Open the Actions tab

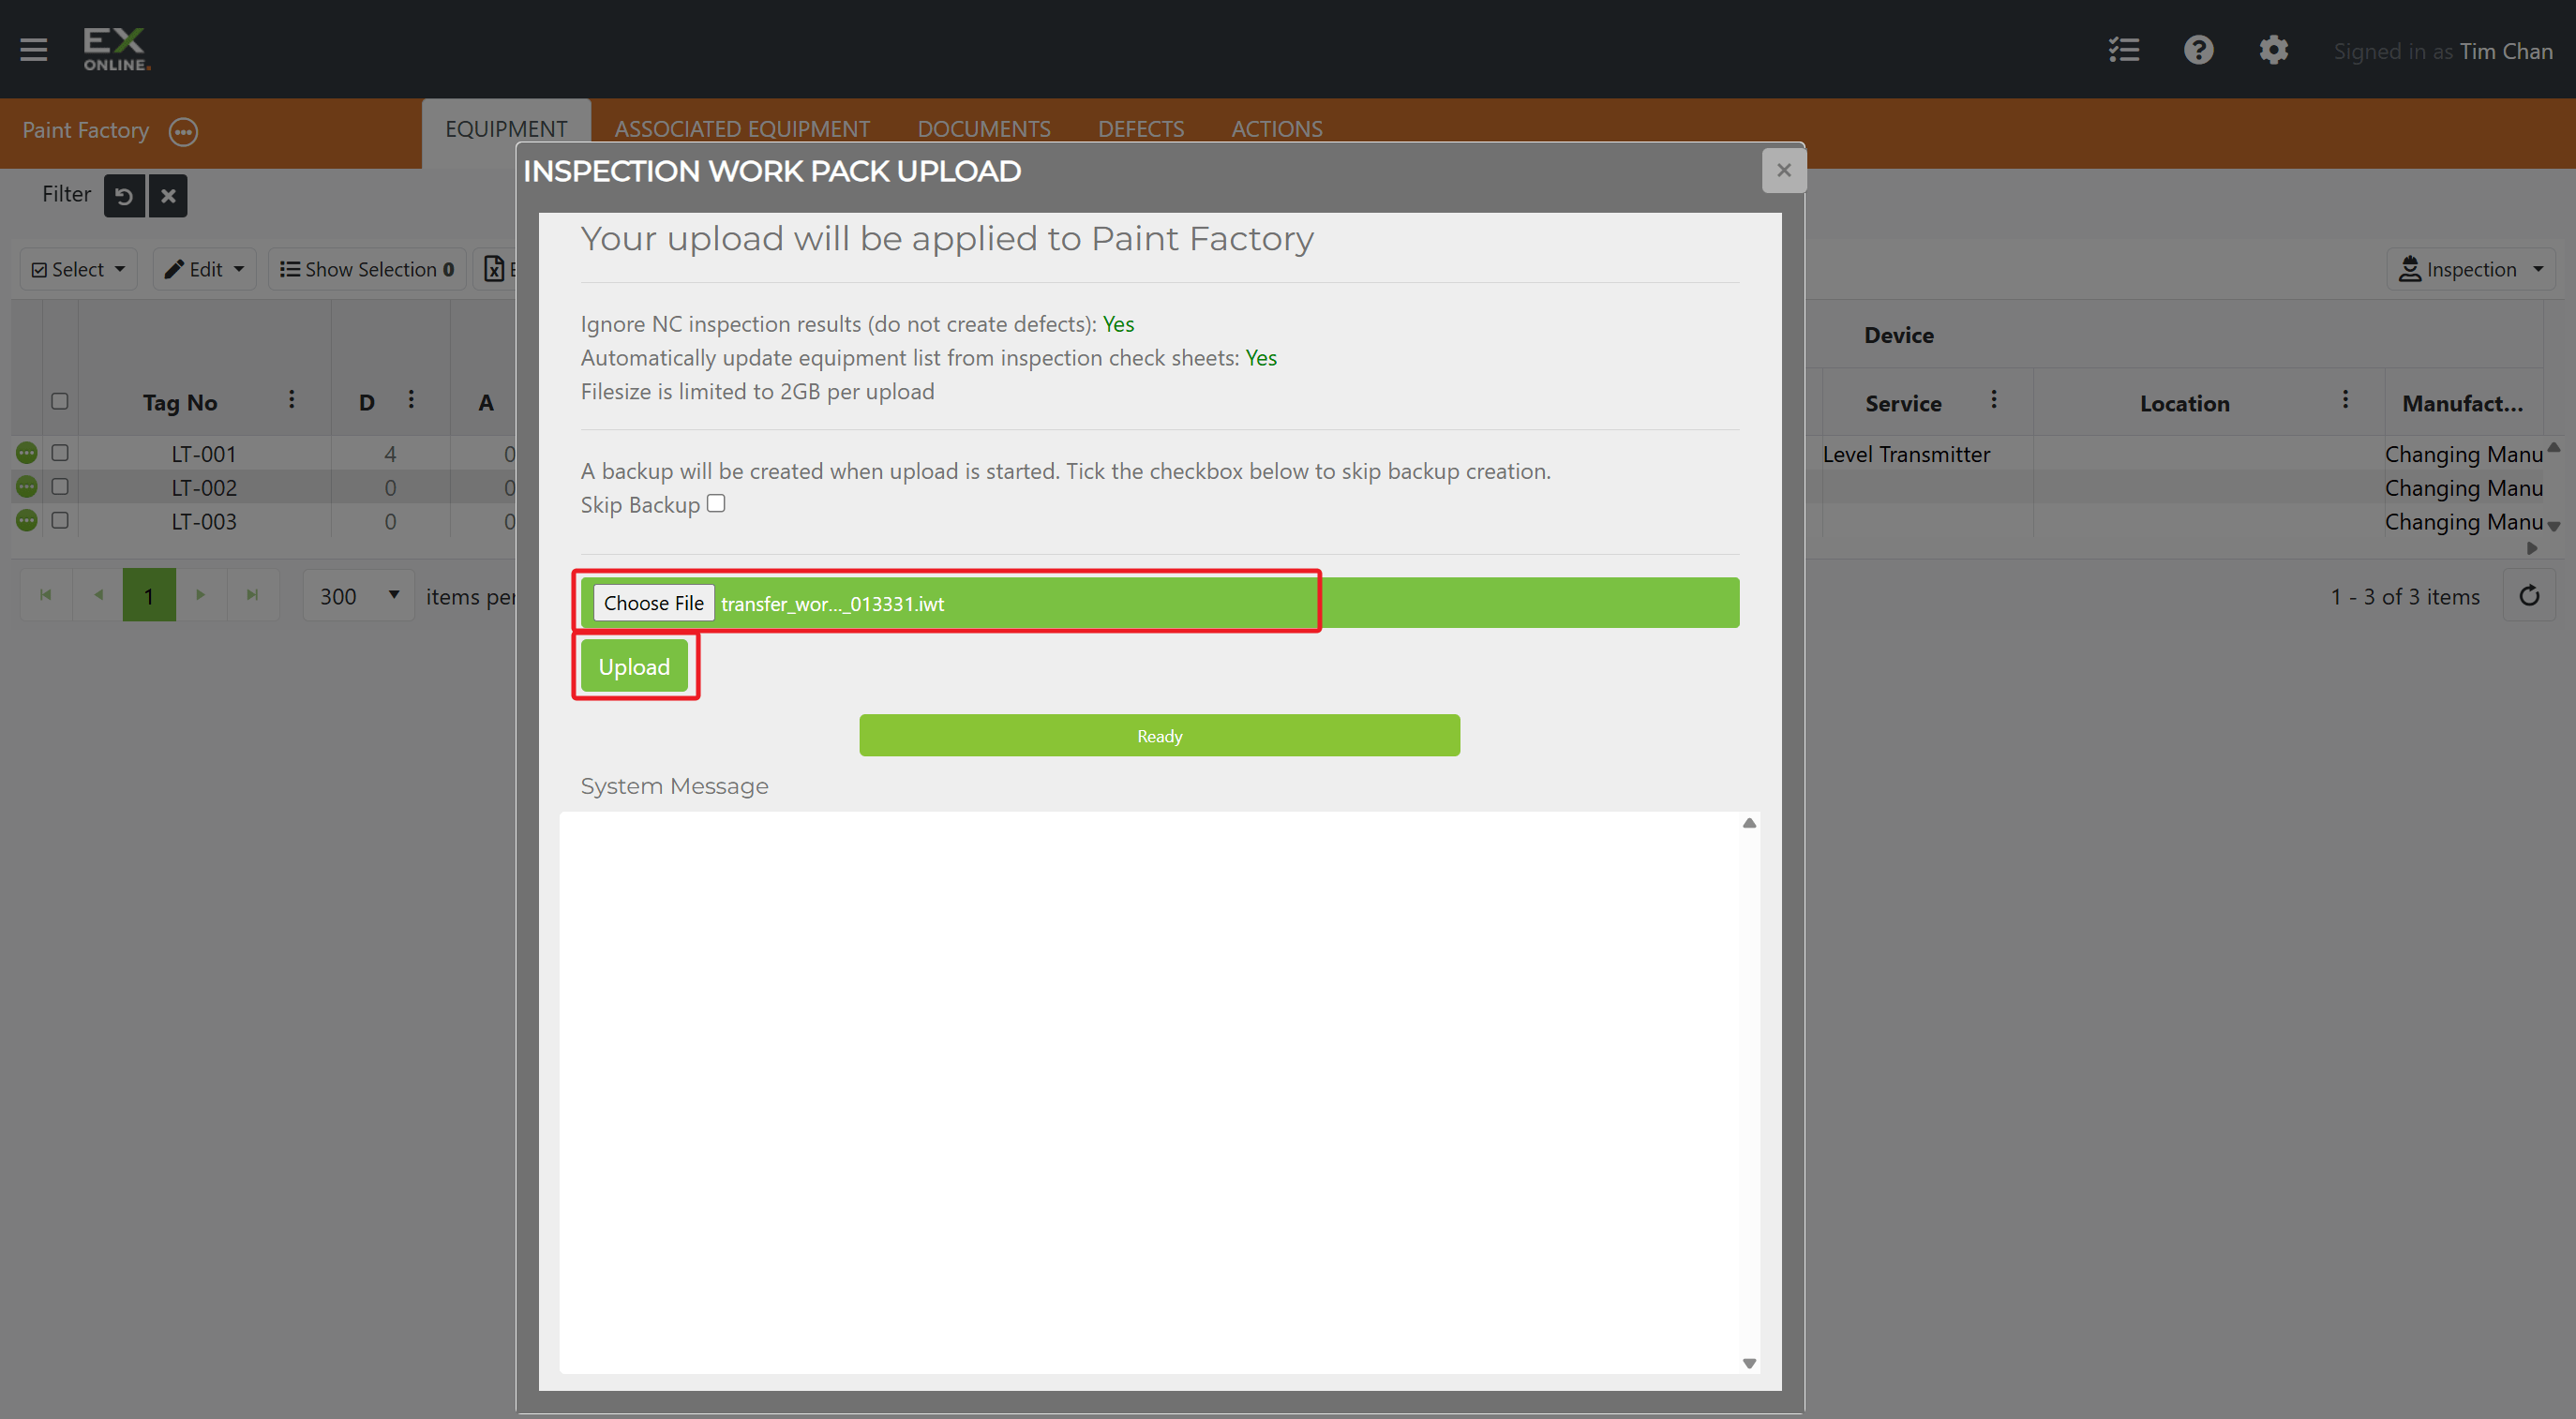pos(1277,129)
